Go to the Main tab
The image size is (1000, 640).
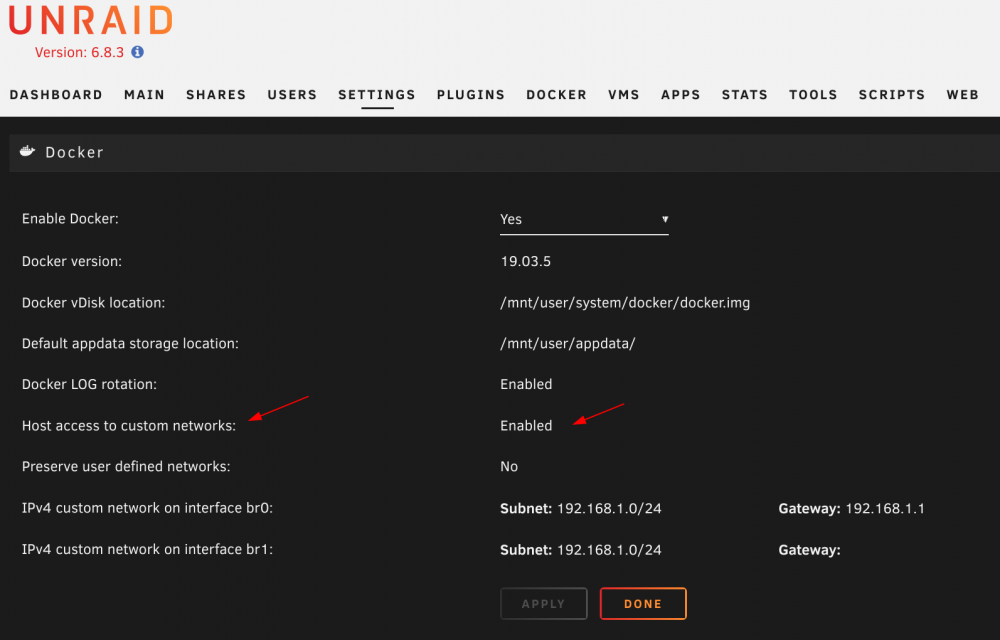(144, 95)
